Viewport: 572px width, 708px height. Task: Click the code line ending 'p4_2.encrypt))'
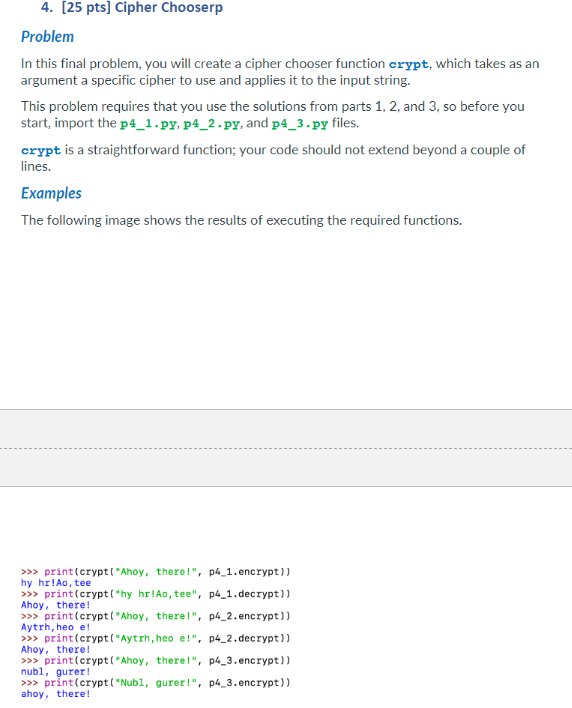[x=156, y=616]
